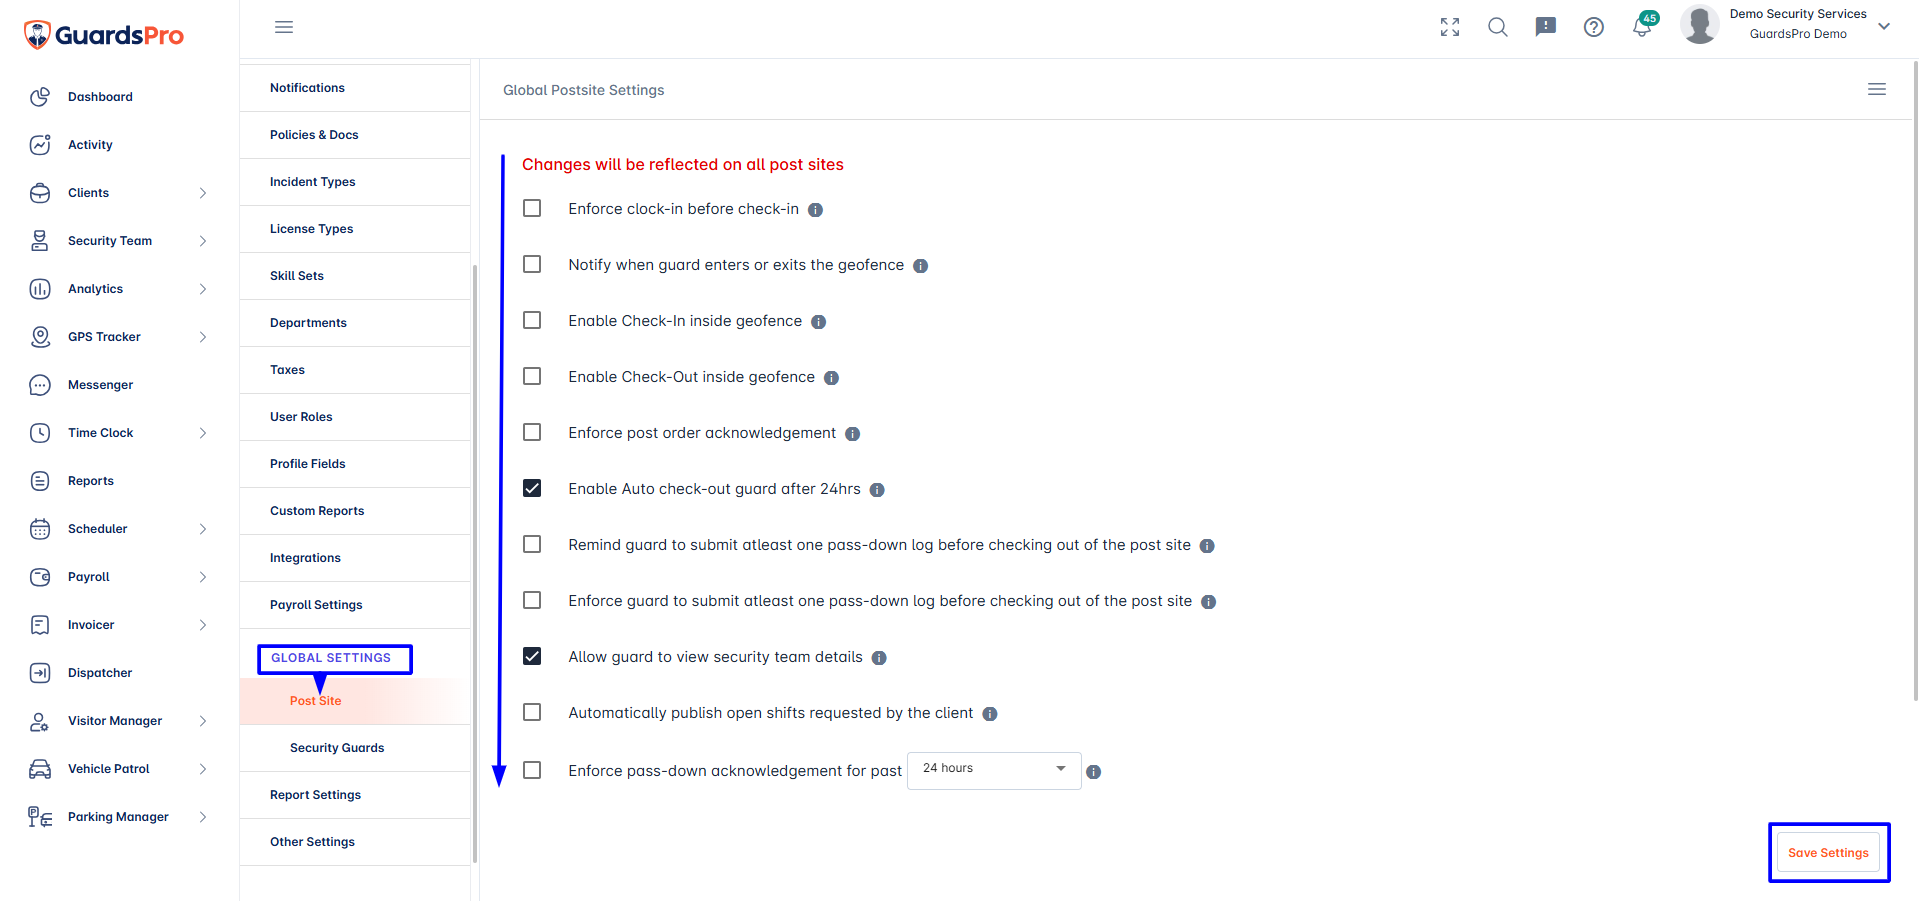Uncheck Enable Auto check-out guard after 24hrs
Screen dimensions: 1919x901
coord(532,488)
